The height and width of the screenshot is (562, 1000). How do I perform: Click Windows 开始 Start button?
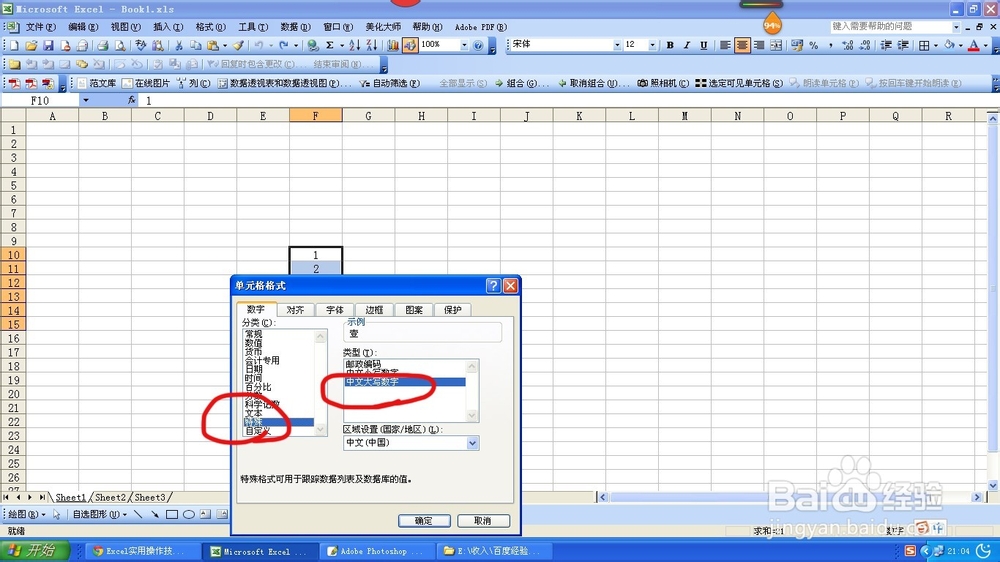click(34, 551)
